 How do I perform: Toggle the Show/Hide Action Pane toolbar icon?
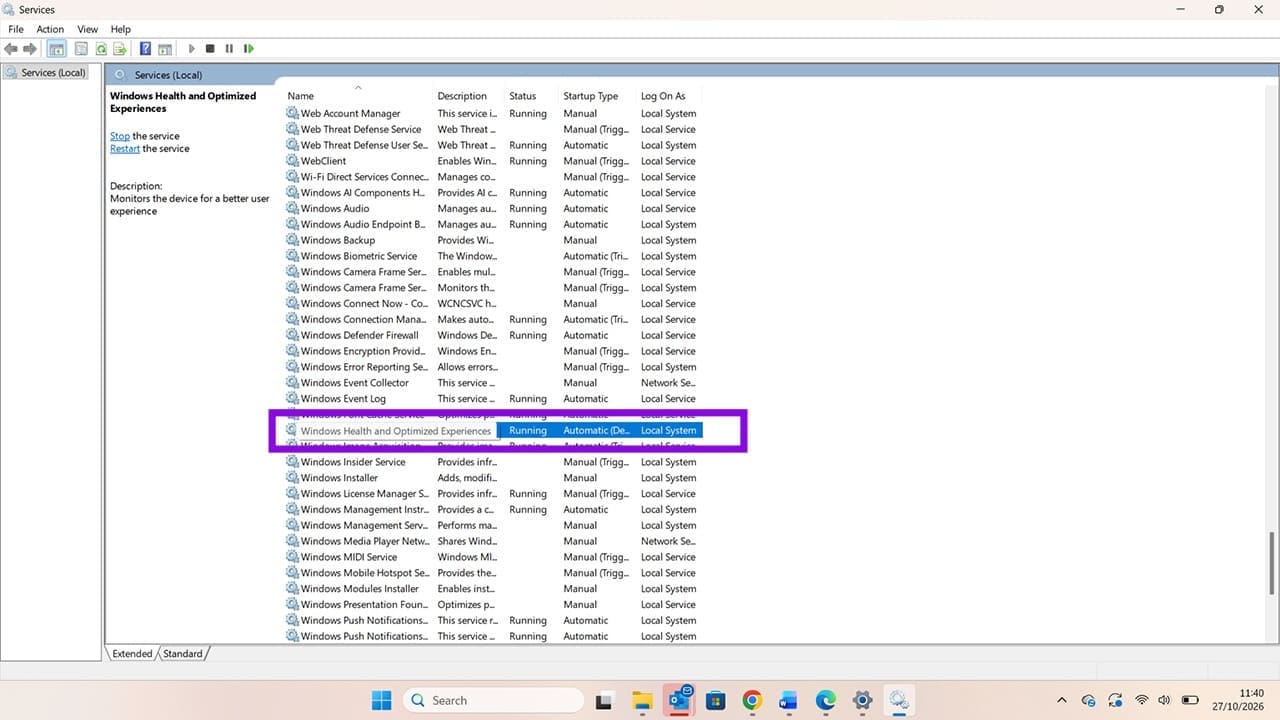(165, 48)
